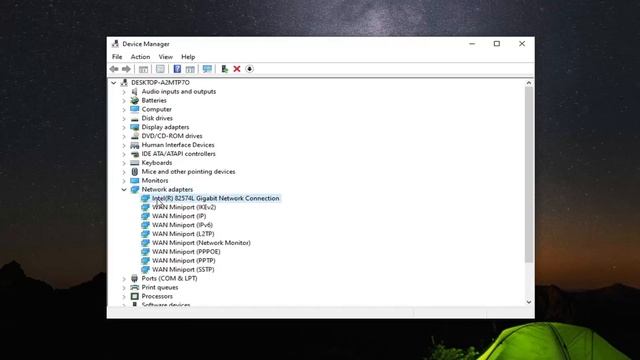Select WAN Miniport (PPPOE)
640x360 pixels.
click(x=186, y=252)
